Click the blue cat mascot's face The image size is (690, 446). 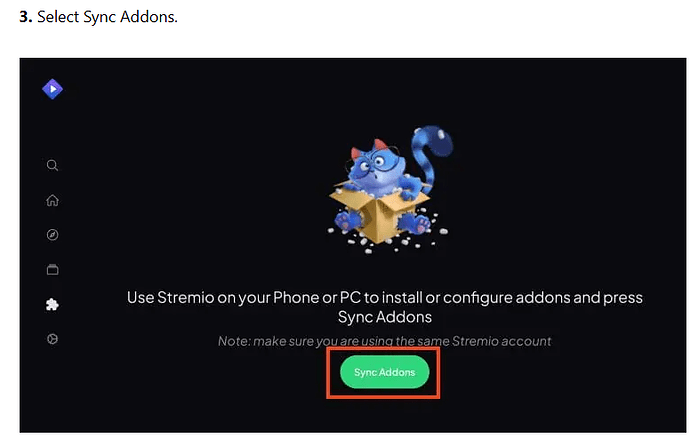[x=375, y=165]
